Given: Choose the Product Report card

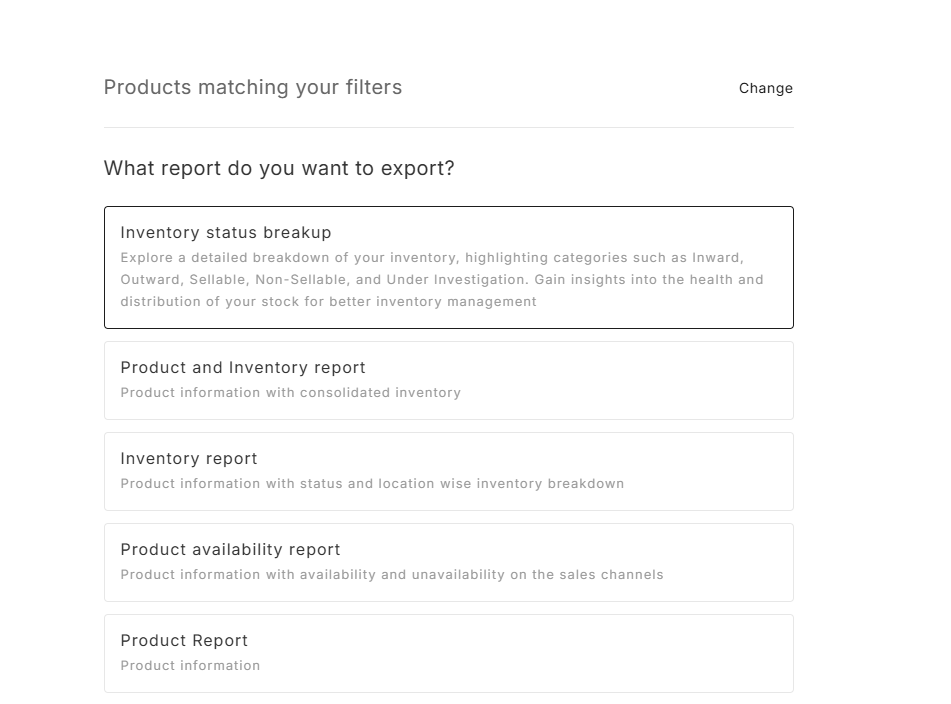Looking at the screenshot, I should coord(449,653).
